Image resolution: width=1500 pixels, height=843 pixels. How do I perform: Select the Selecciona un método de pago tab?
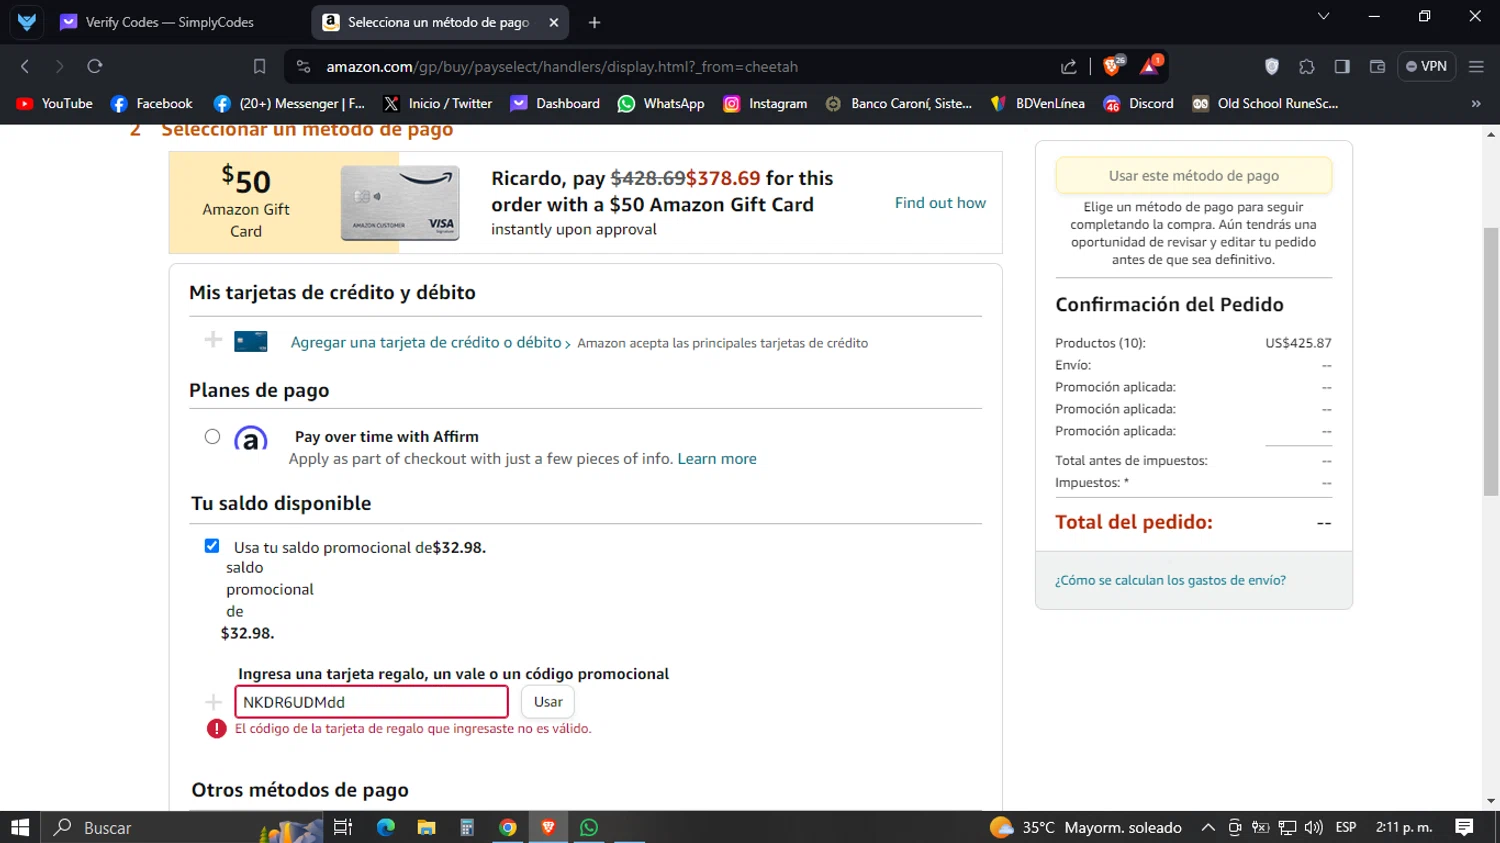[x=438, y=22]
